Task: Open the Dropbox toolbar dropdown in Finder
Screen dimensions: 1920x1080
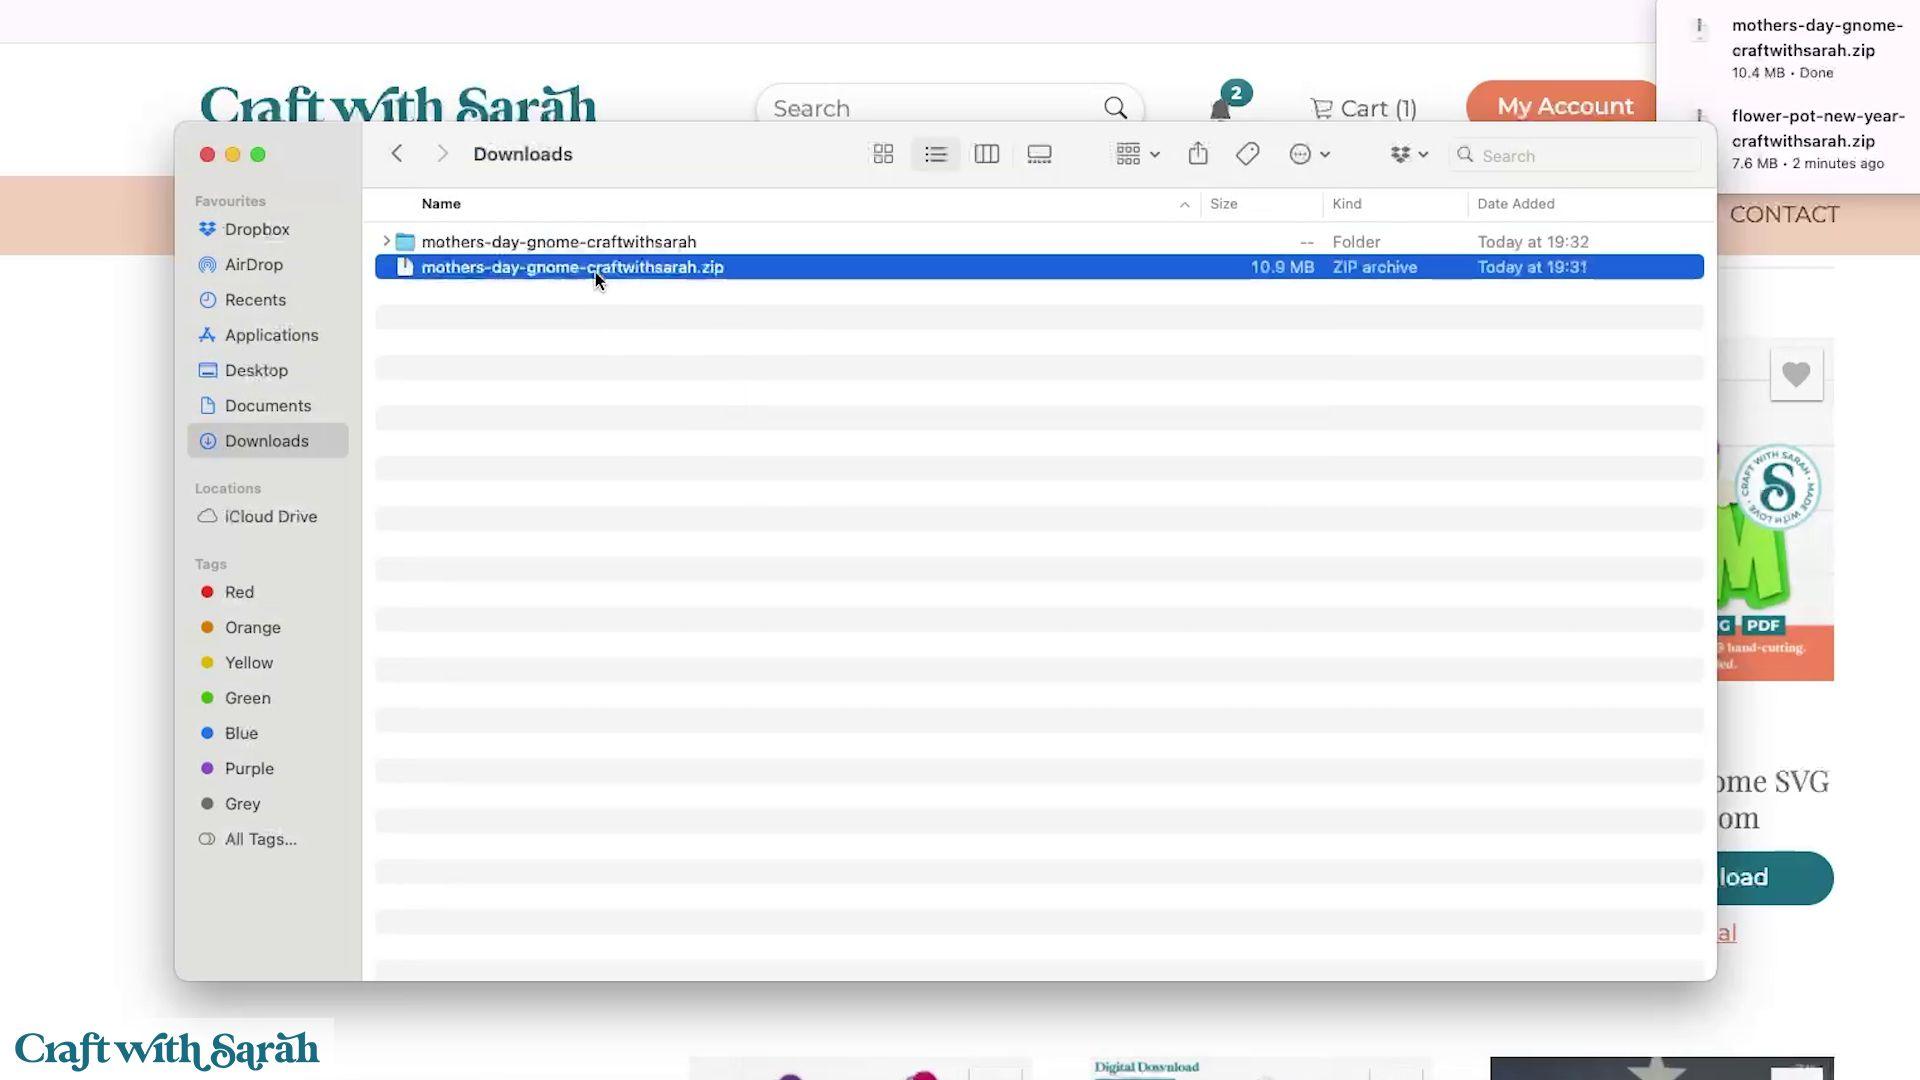Action: click(x=1409, y=154)
